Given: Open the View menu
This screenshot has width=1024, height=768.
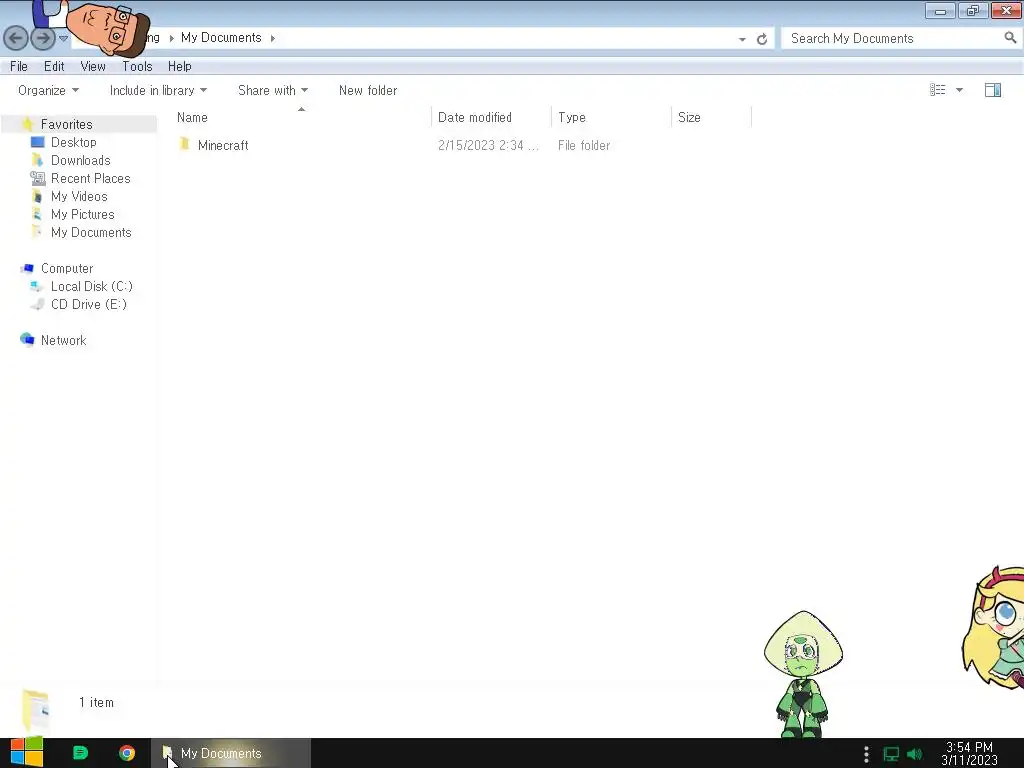Looking at the screenshot, I should [x=93, y=66].
